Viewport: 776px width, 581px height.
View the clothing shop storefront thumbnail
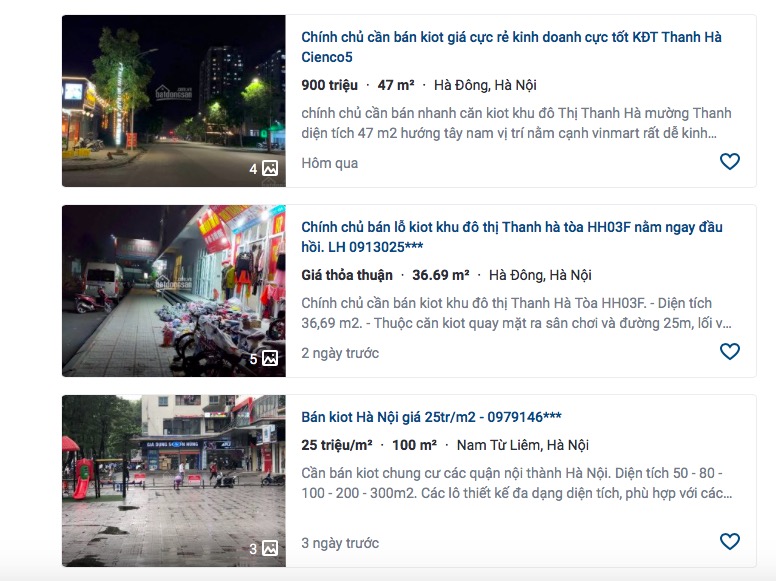point(174,291)
